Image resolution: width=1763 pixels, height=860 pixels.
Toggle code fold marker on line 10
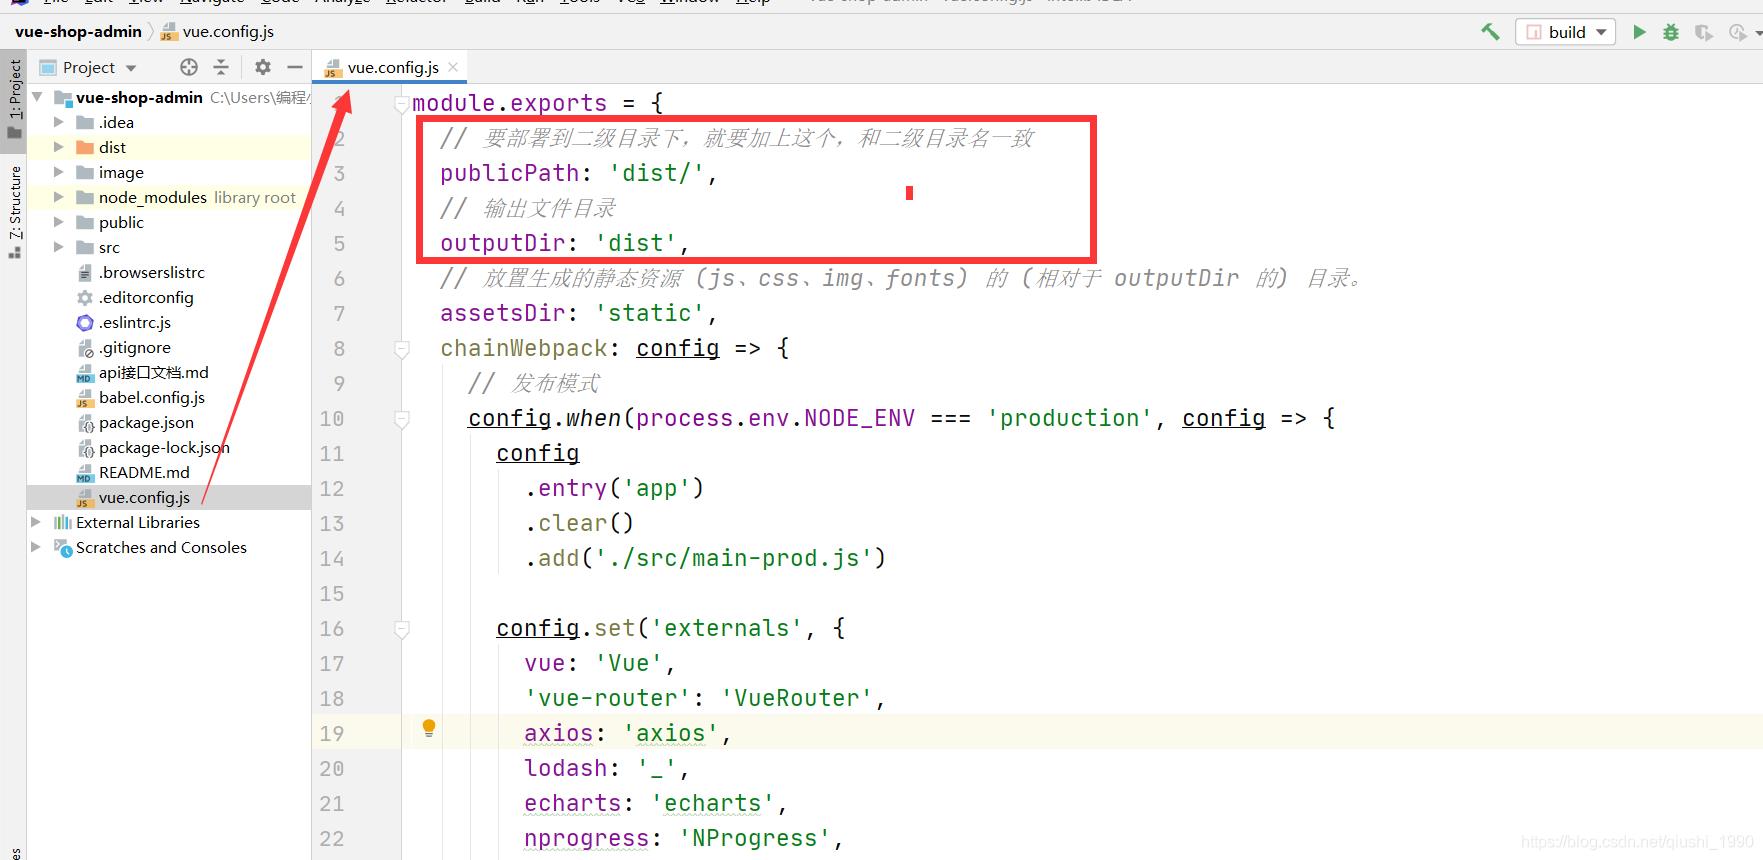[402, 419]
